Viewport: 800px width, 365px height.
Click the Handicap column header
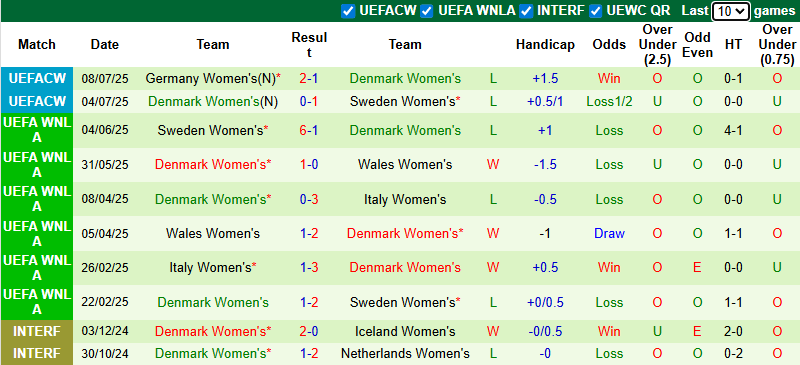545,45
